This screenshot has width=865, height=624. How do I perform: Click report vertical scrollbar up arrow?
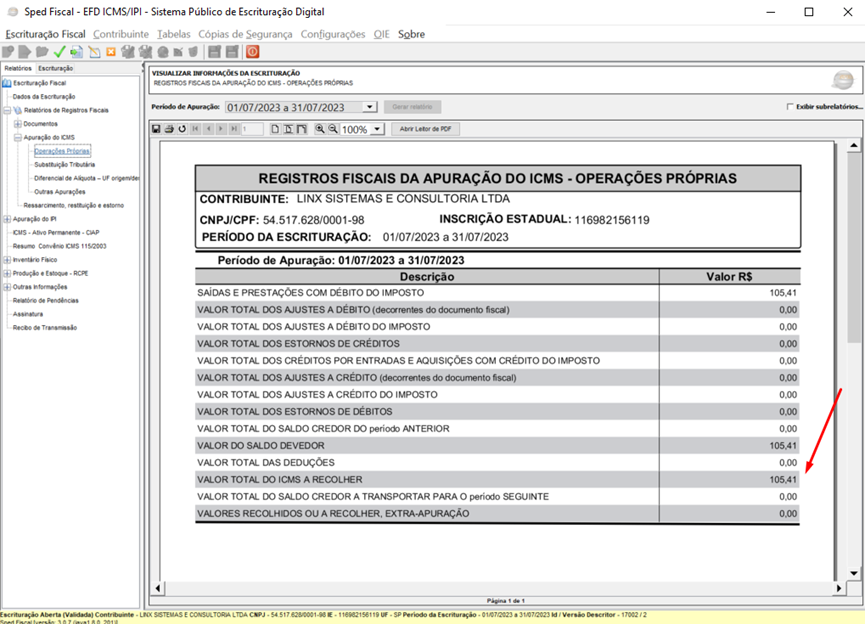tap(853, 145)
